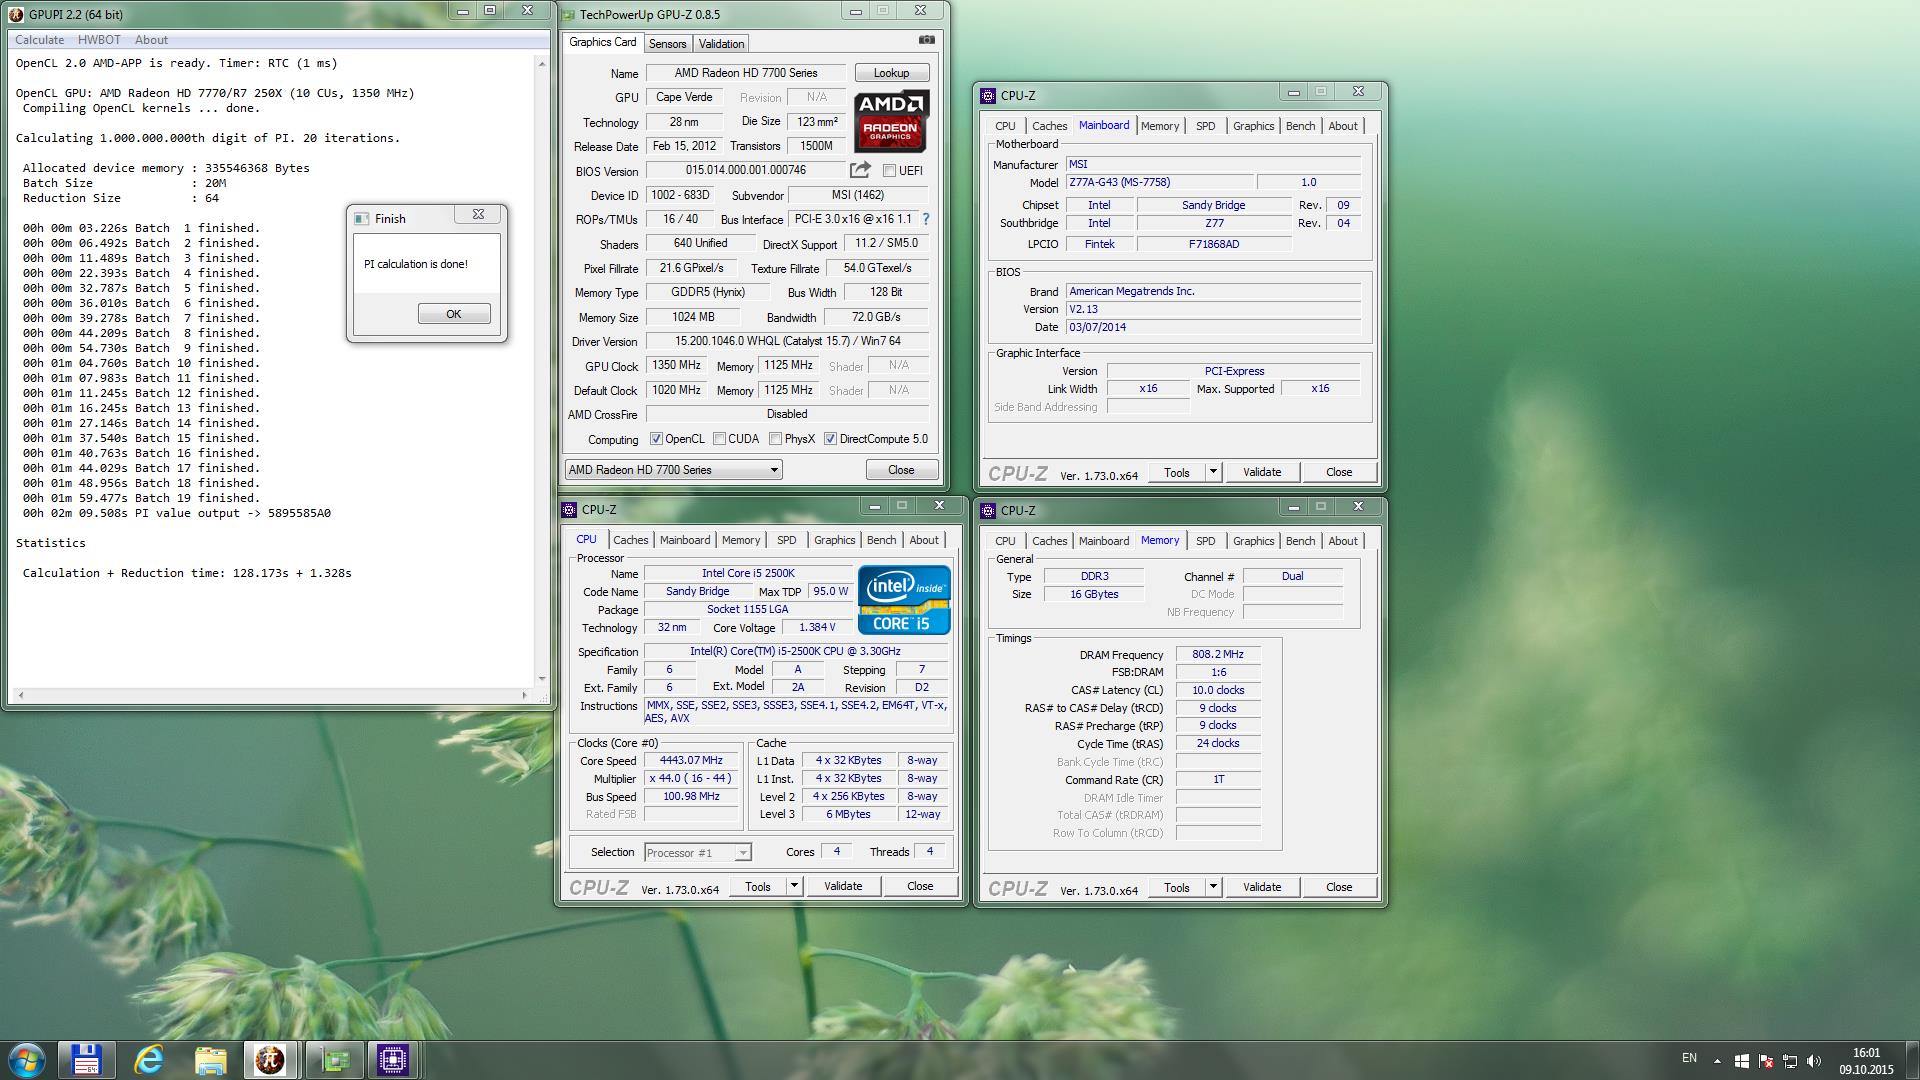Open the HWBOT menu in GPUPI
The height and width of the screenshot is (1080, 1920).
pos(99,40)
